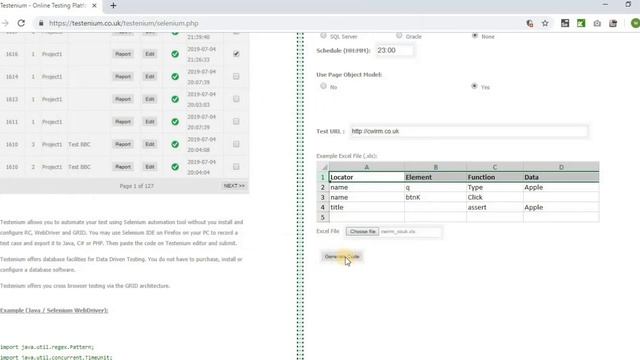
Task: Open the green profile avatar
Action: (635, 23)
